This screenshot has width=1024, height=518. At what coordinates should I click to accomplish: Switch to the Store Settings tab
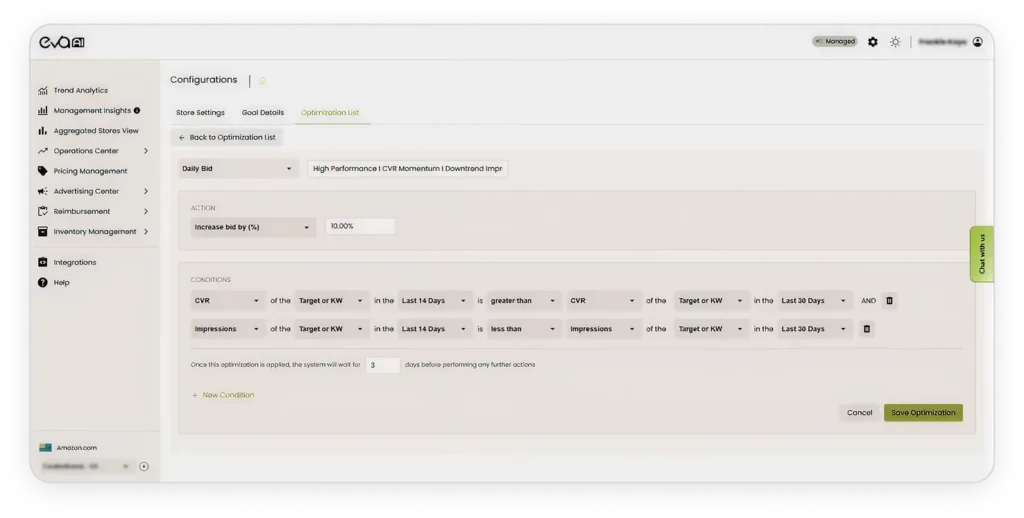coord(200,112)
